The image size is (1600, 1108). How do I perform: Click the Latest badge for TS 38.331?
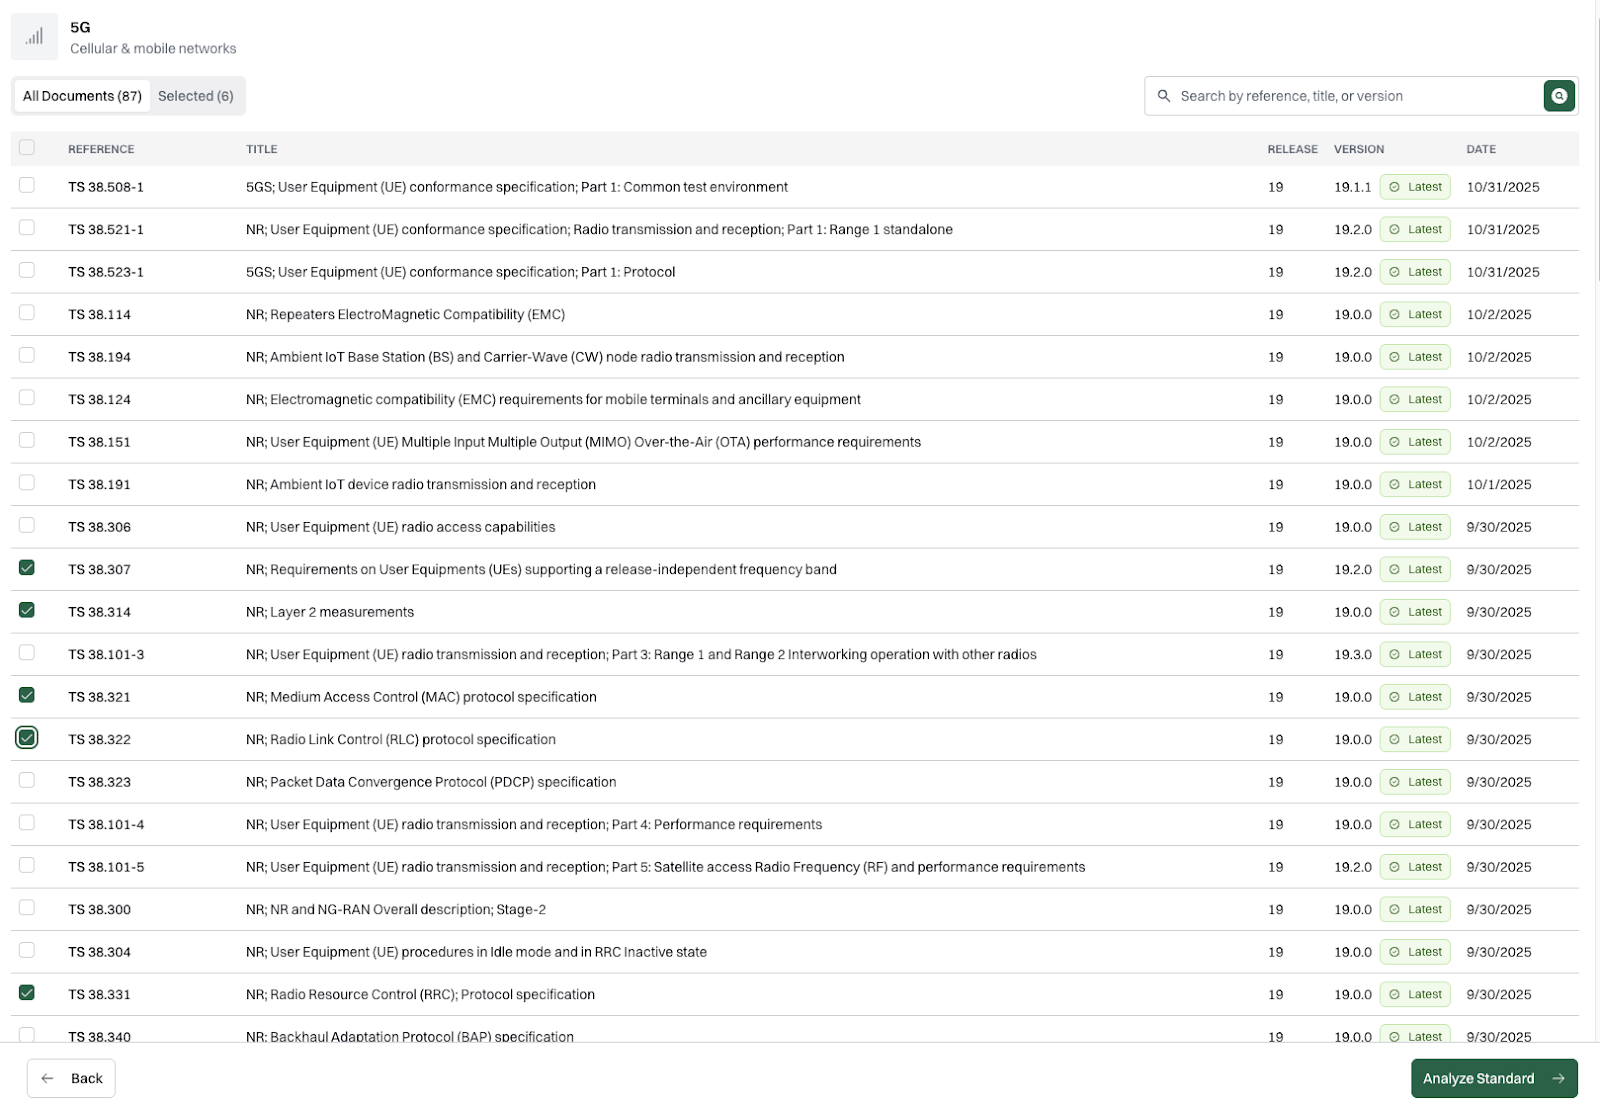pyautogui.click(x=1415, y=994)
